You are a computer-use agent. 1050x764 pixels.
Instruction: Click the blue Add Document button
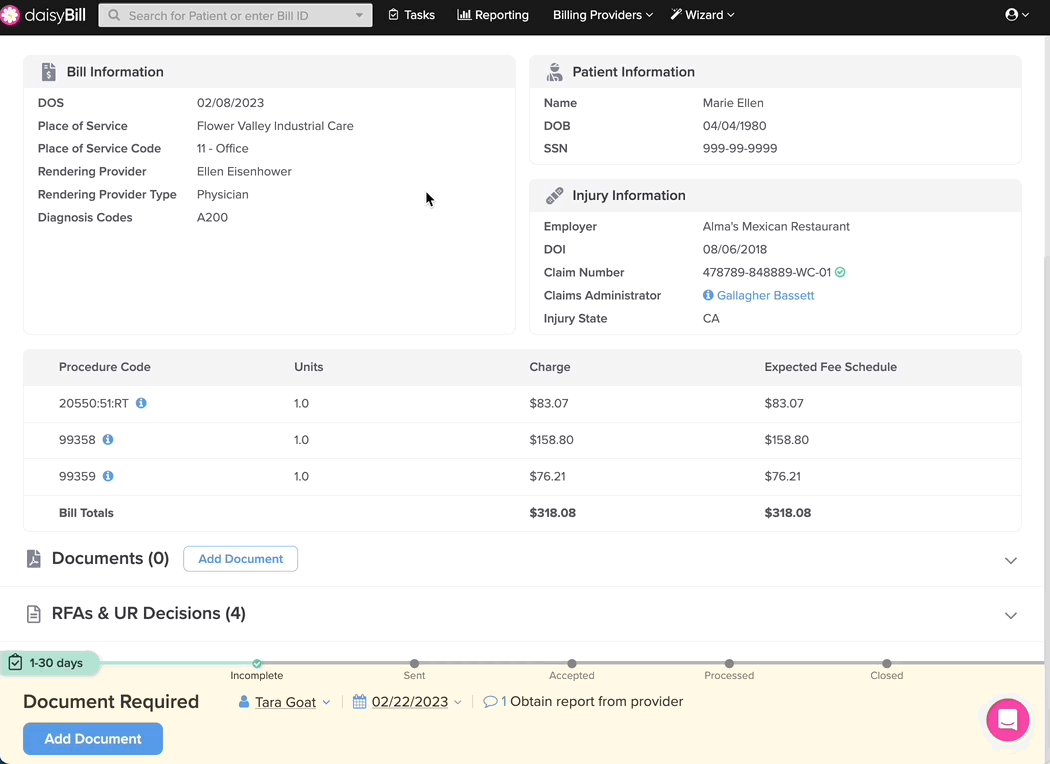pos(93,739)
